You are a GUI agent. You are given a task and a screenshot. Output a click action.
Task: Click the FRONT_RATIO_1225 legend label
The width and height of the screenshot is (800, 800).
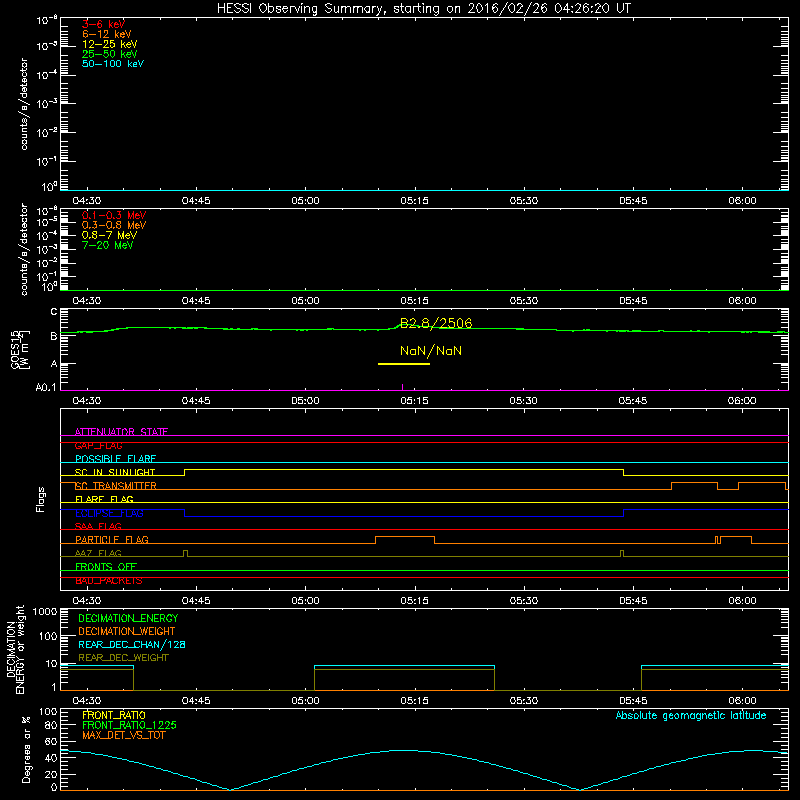pyautogui.click(x=130, y=725)
